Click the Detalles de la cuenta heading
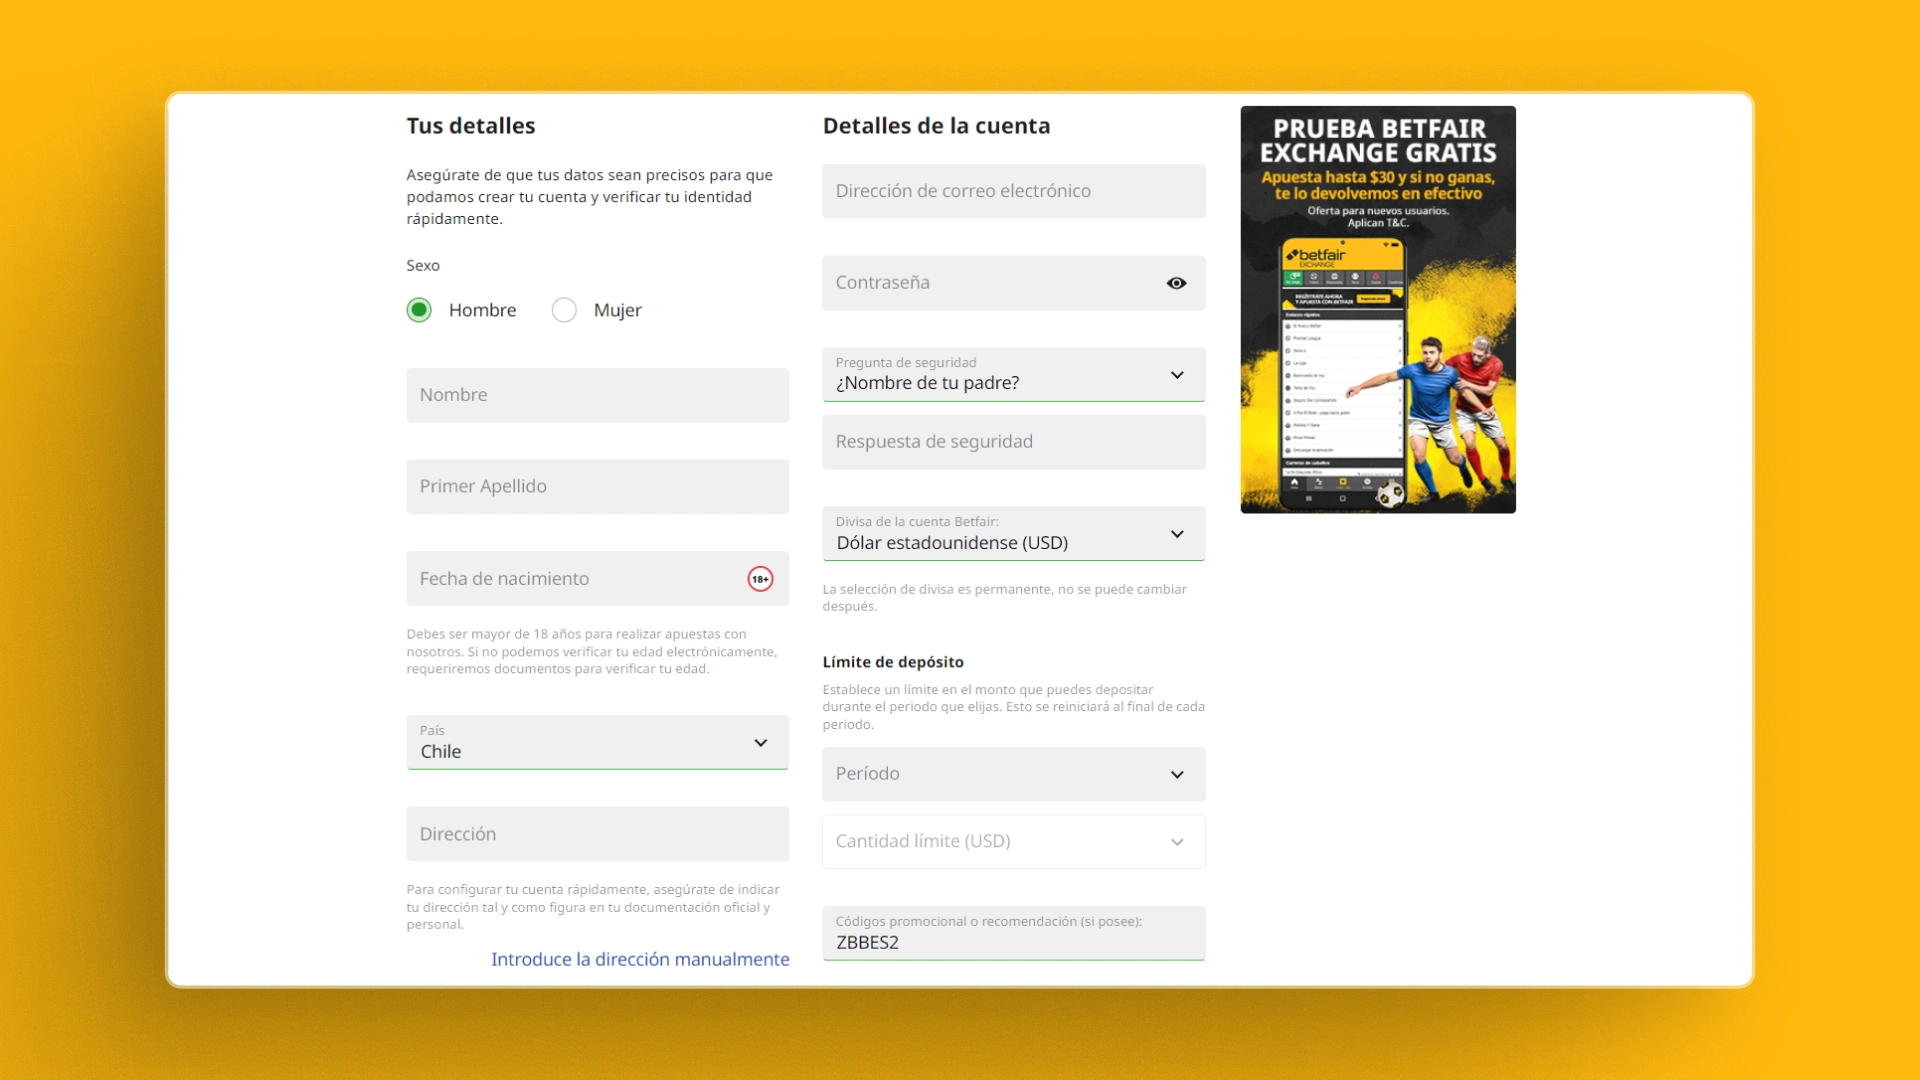 click(936, 126)
